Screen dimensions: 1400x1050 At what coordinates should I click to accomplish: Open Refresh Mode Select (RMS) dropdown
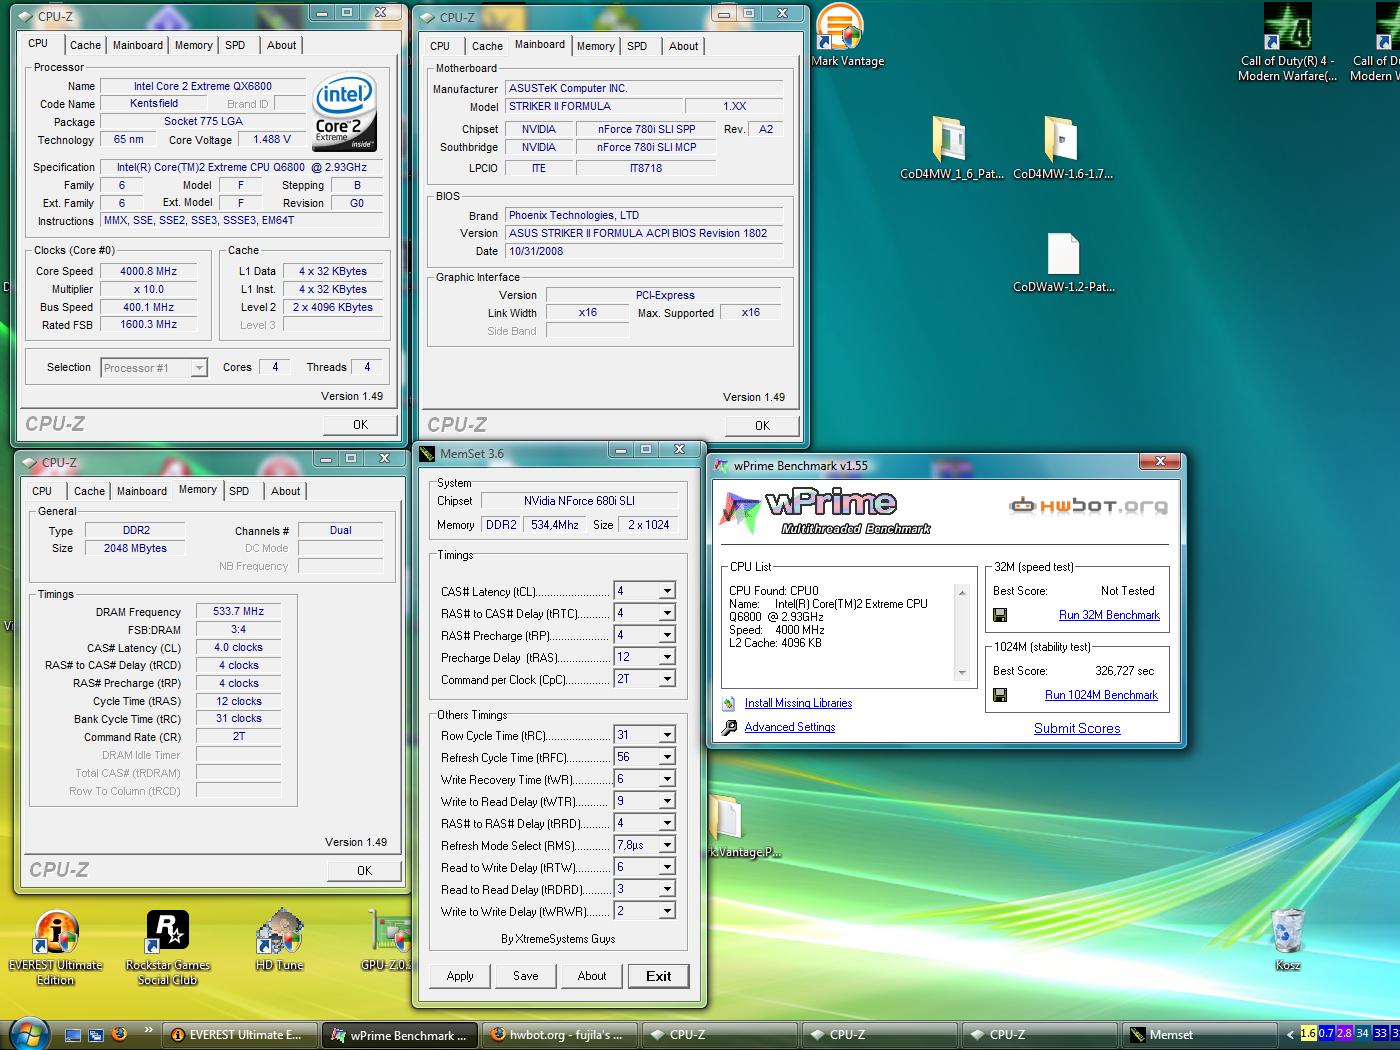pos(667,845)
